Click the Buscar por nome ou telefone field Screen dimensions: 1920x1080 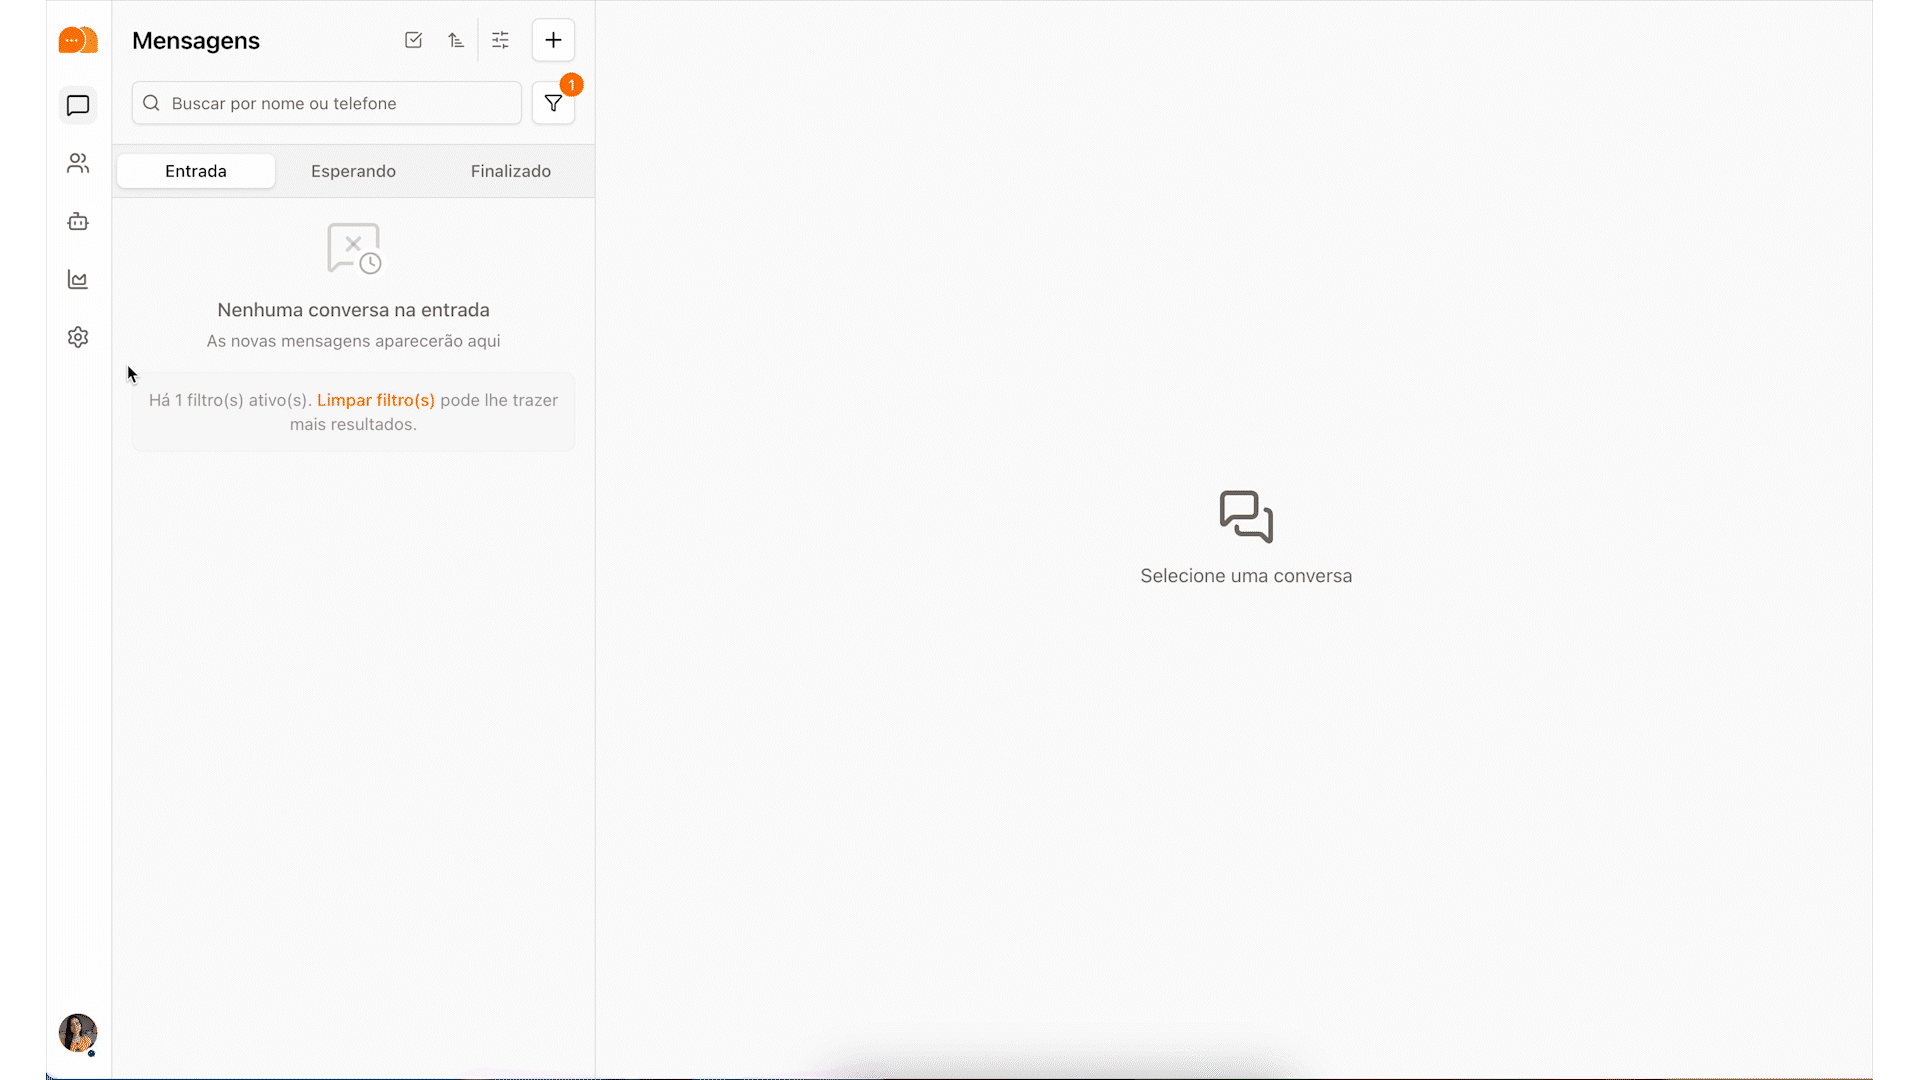coord(325,102)
